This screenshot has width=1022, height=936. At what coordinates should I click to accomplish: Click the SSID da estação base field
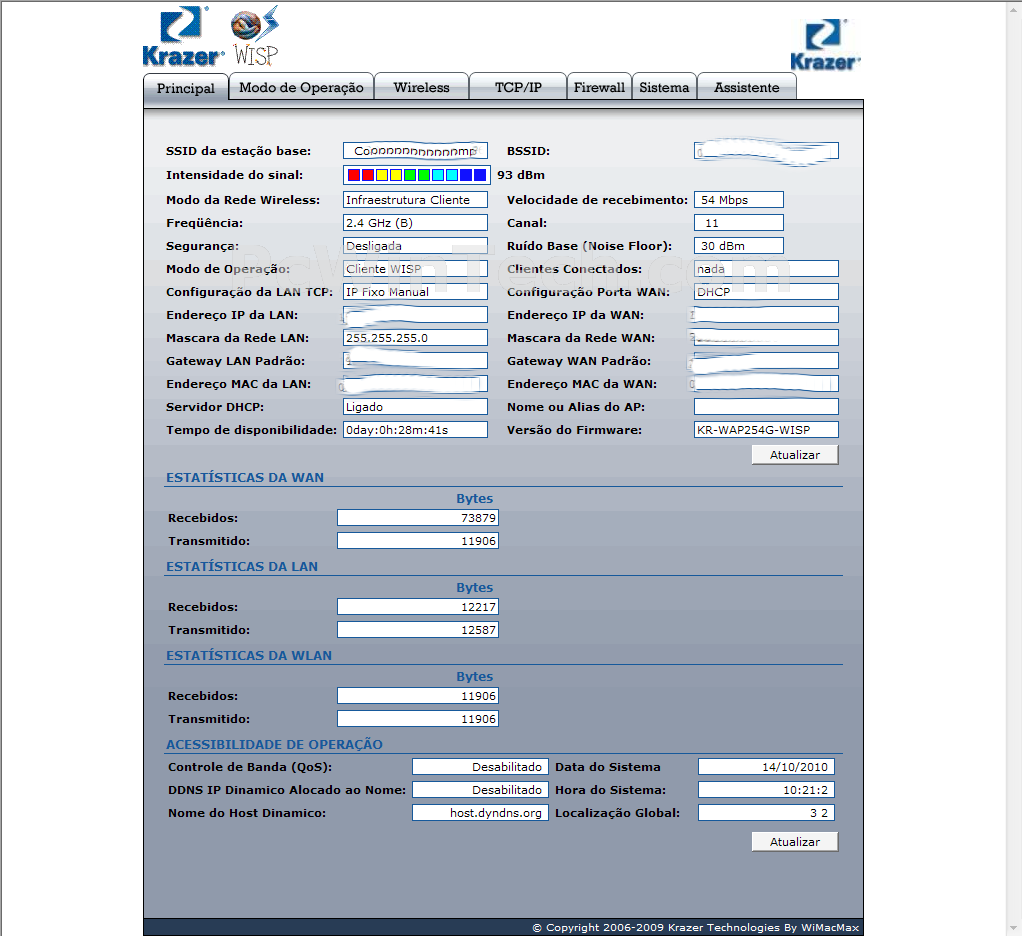pos(415,151)
